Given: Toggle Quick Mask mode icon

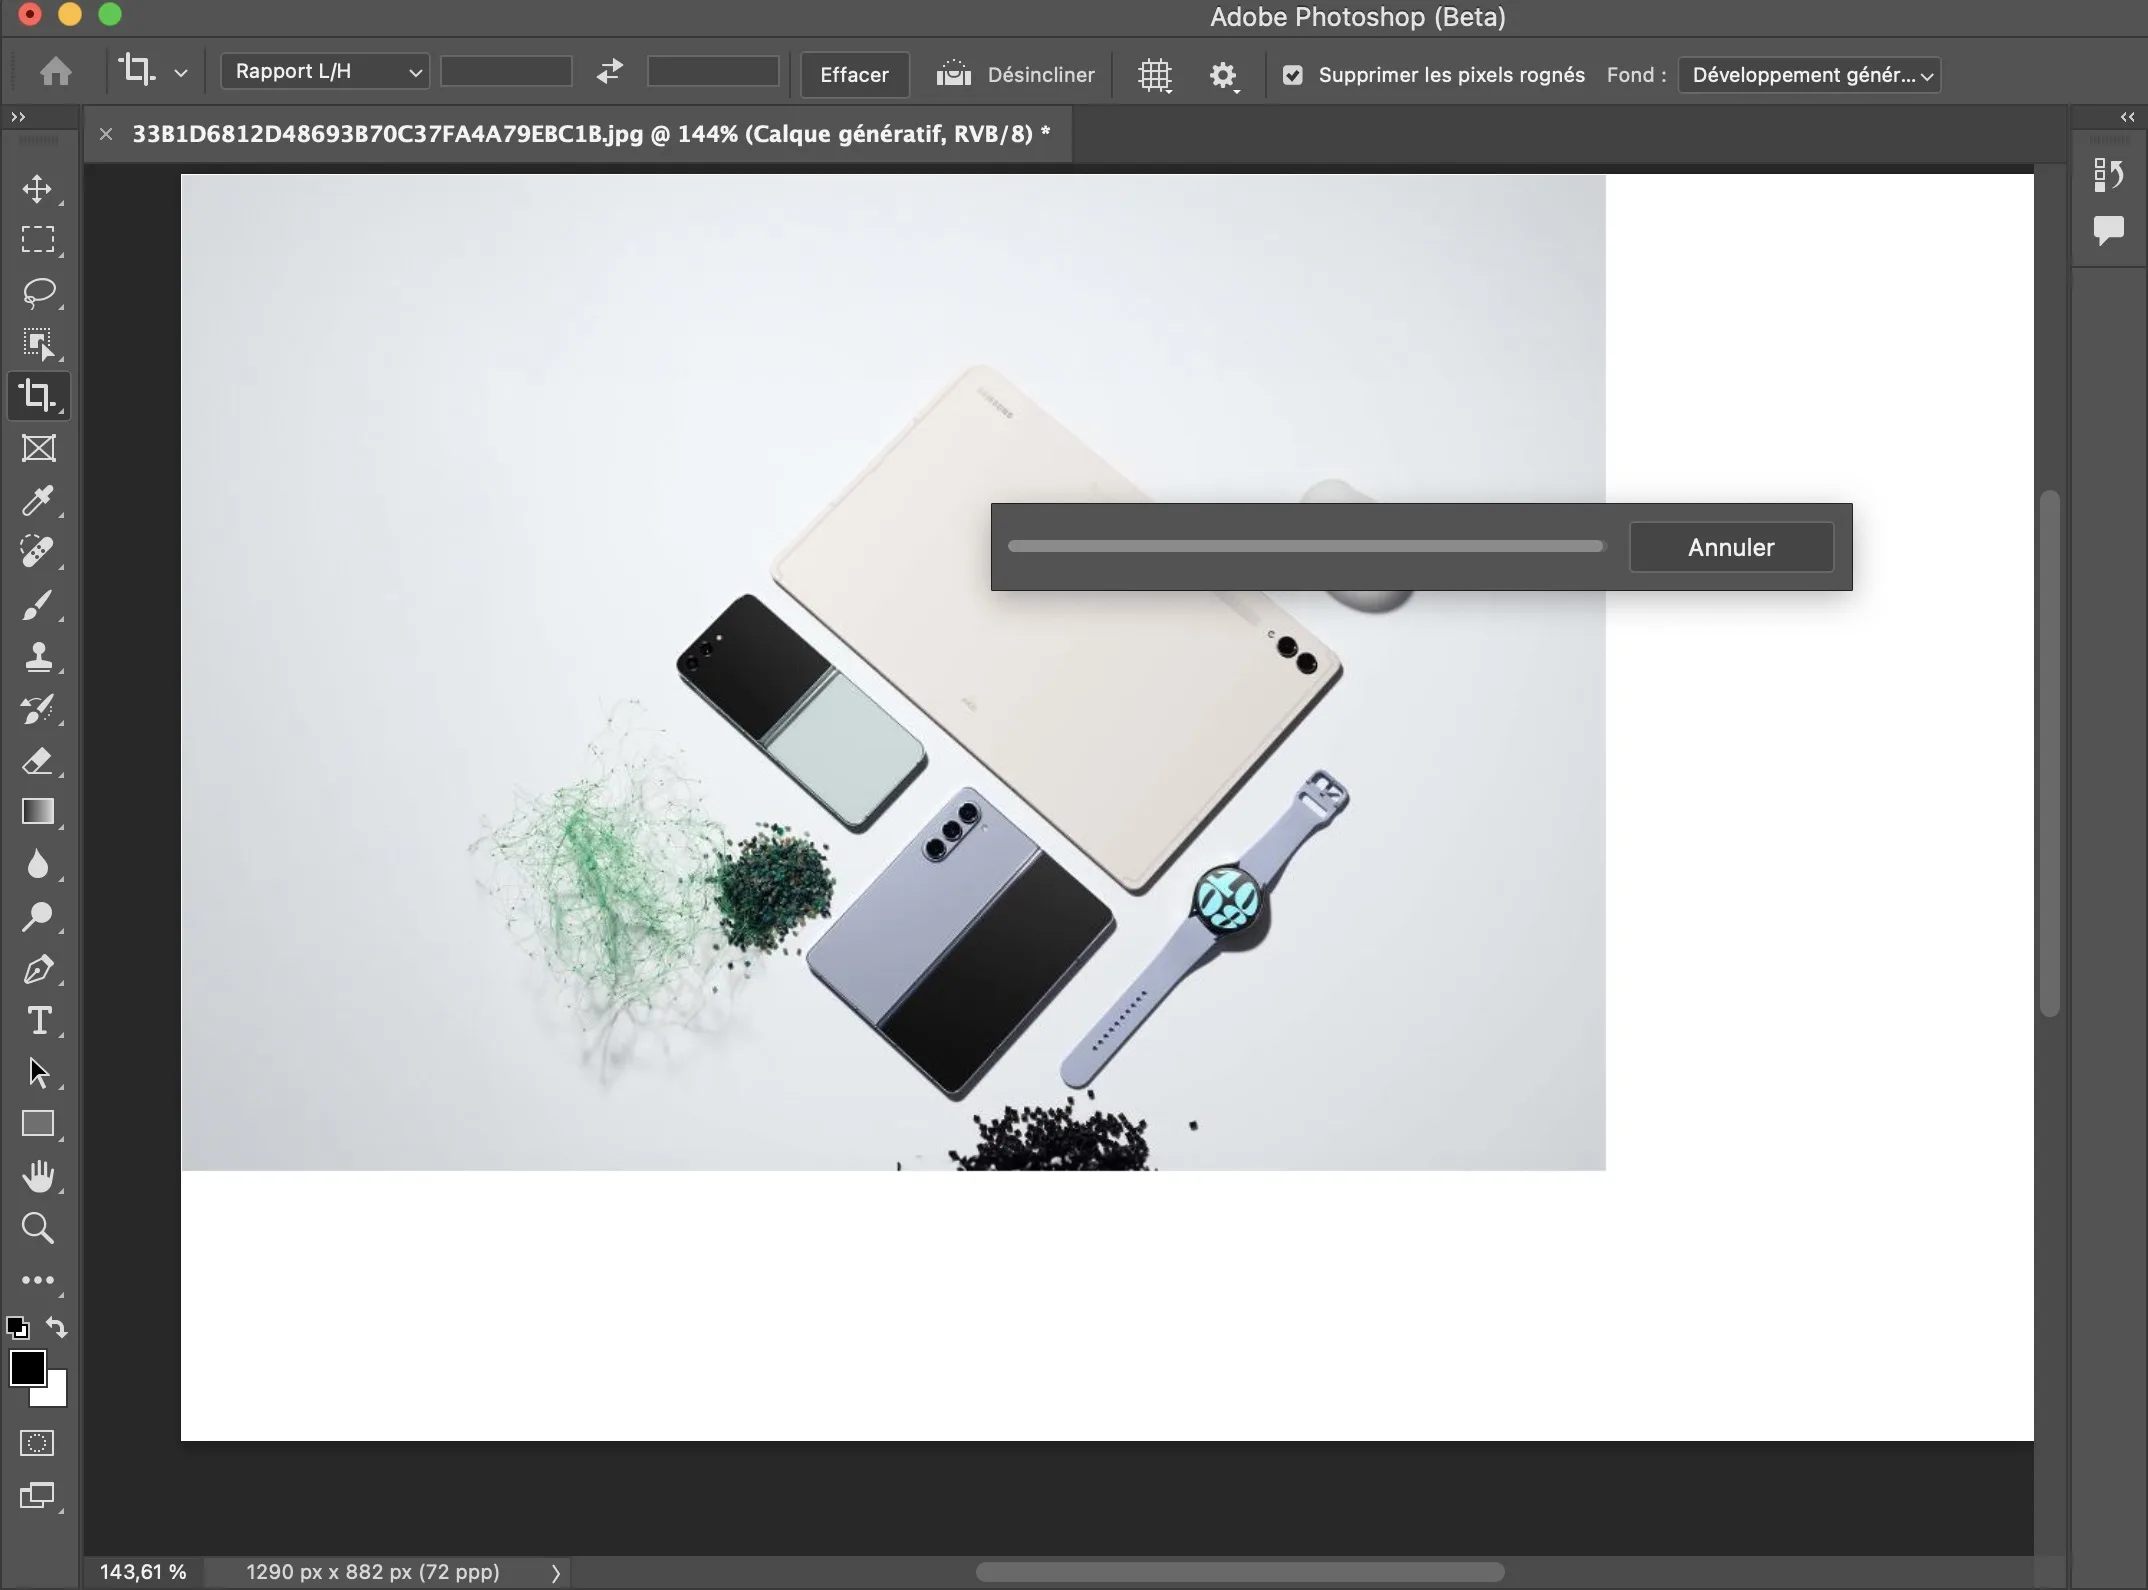Looking at the screenshot, I should pyautogui.click(x=38, y=1443).
